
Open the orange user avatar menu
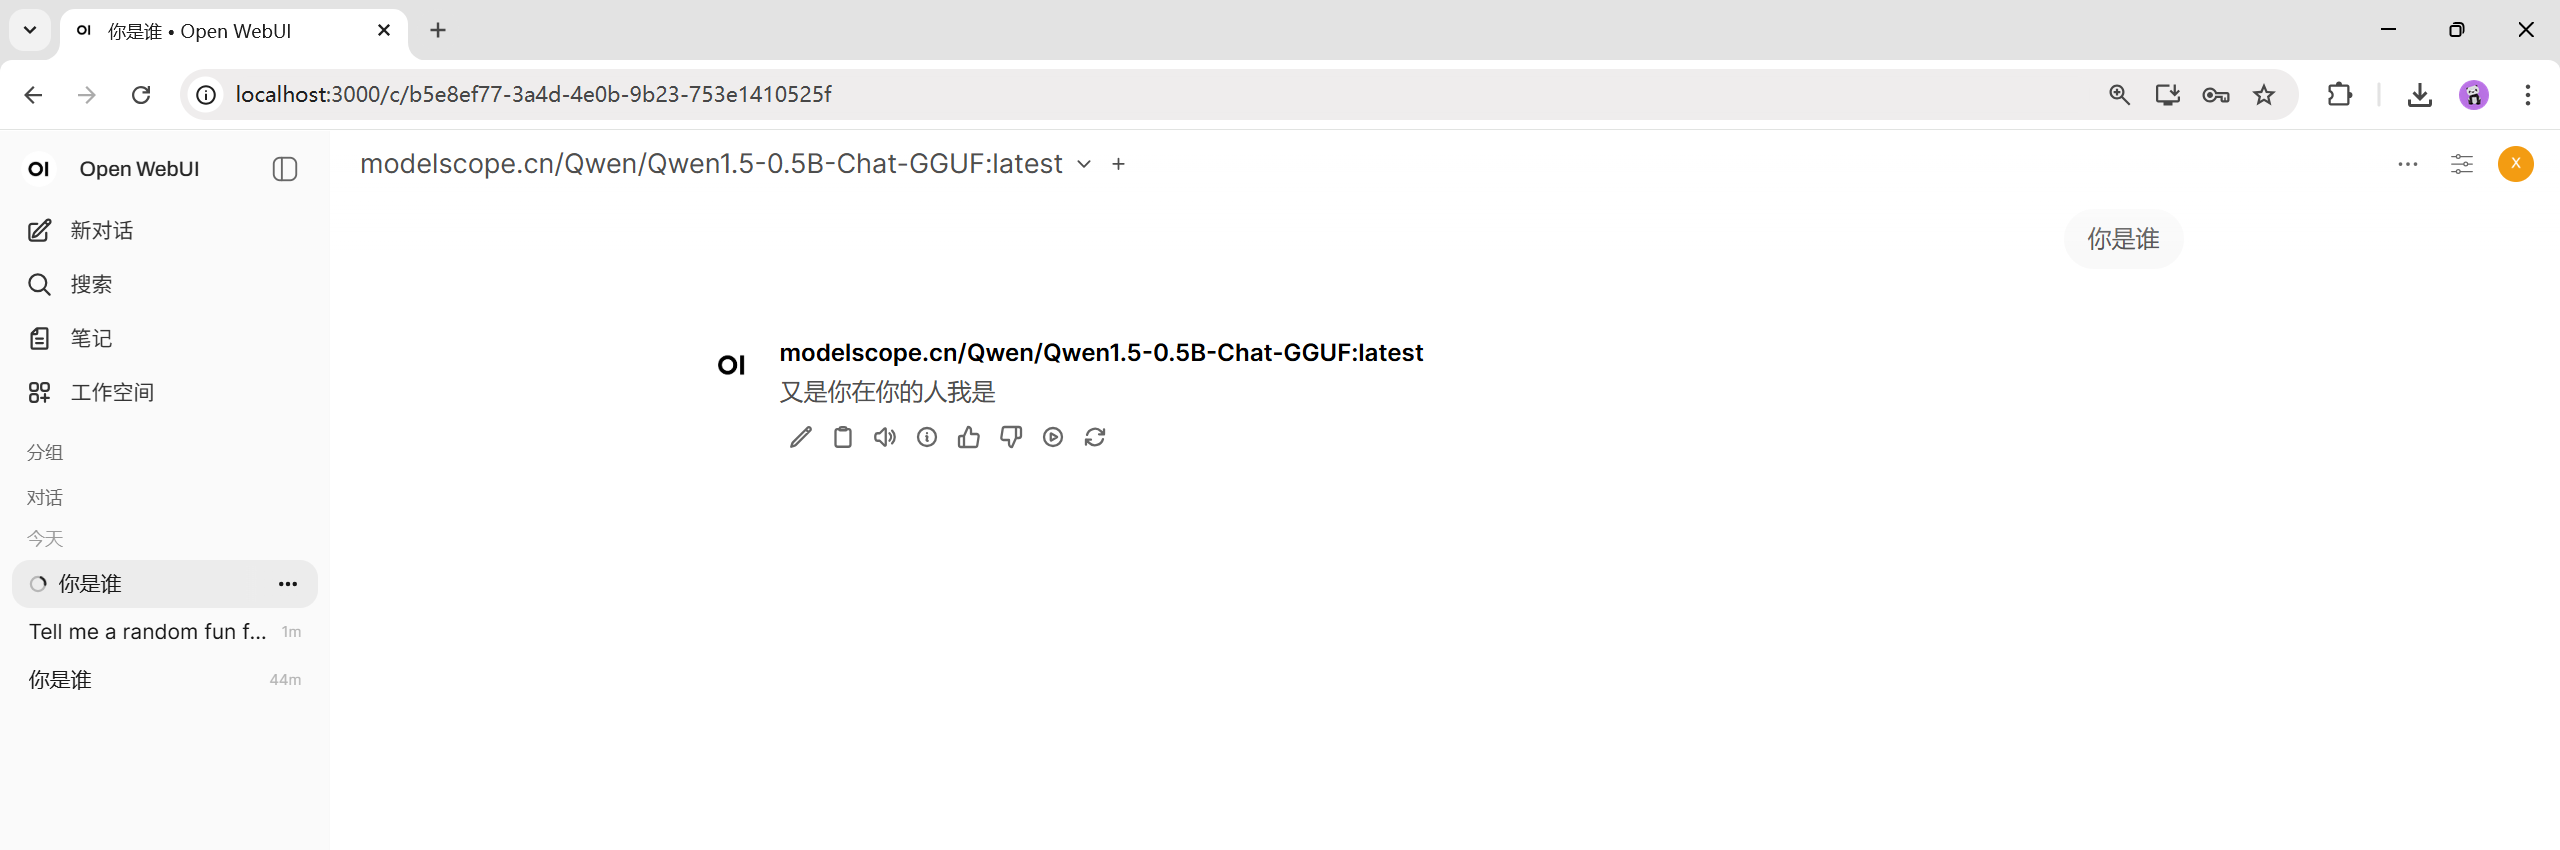point(2516,164)
